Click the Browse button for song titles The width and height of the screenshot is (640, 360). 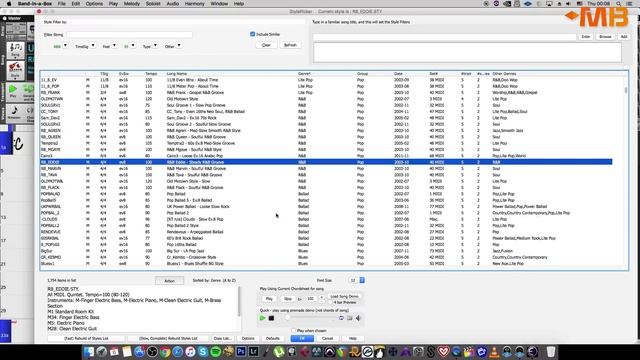605,37
